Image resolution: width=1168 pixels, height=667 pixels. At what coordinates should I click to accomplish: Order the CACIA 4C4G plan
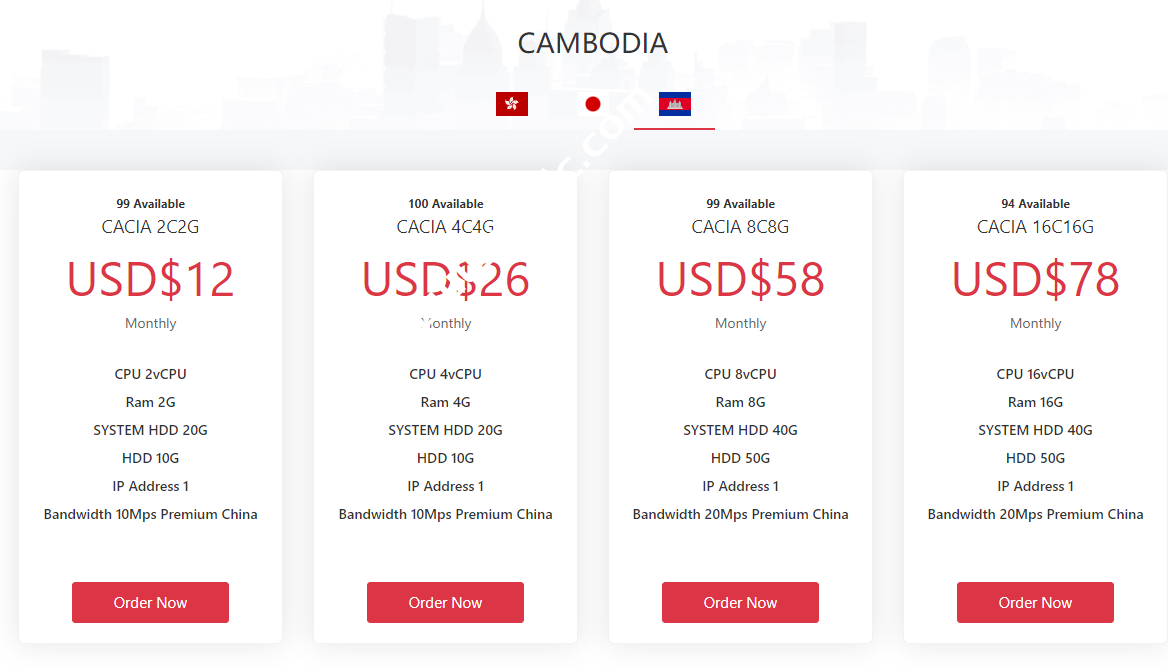point(445,602)
